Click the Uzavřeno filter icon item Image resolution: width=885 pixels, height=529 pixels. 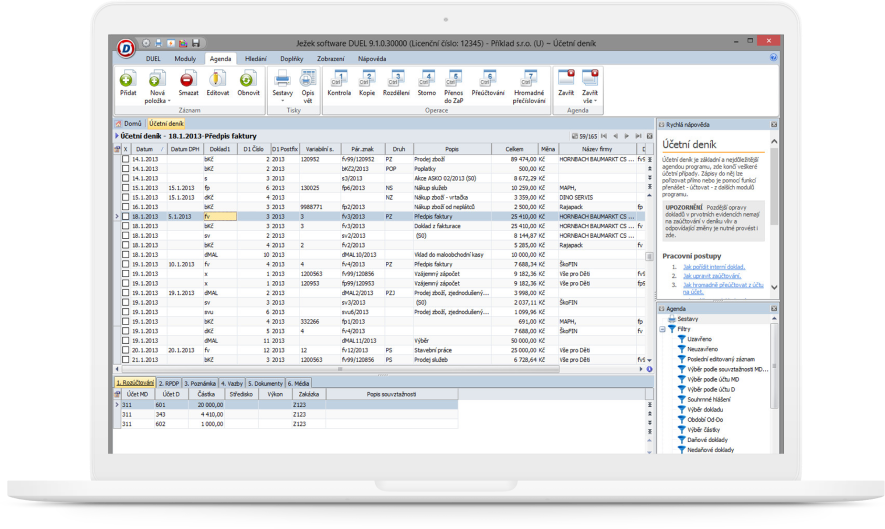click(681, 339)
